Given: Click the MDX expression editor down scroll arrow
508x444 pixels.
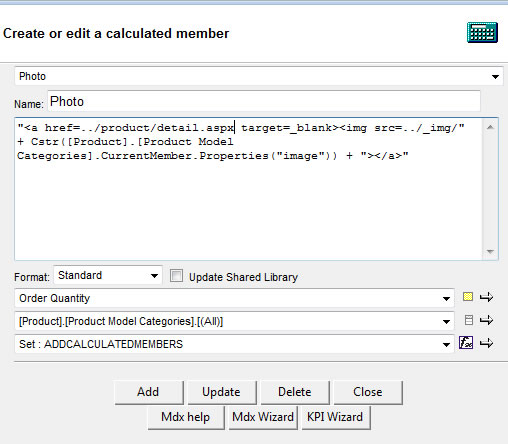Looking at the screenshot, I should coord(490,251).
